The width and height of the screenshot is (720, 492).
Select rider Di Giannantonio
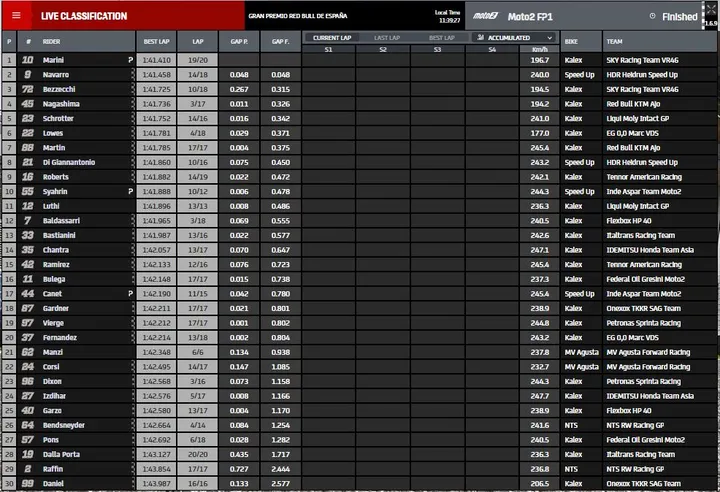pyautogui.click(x=69, y=162)
